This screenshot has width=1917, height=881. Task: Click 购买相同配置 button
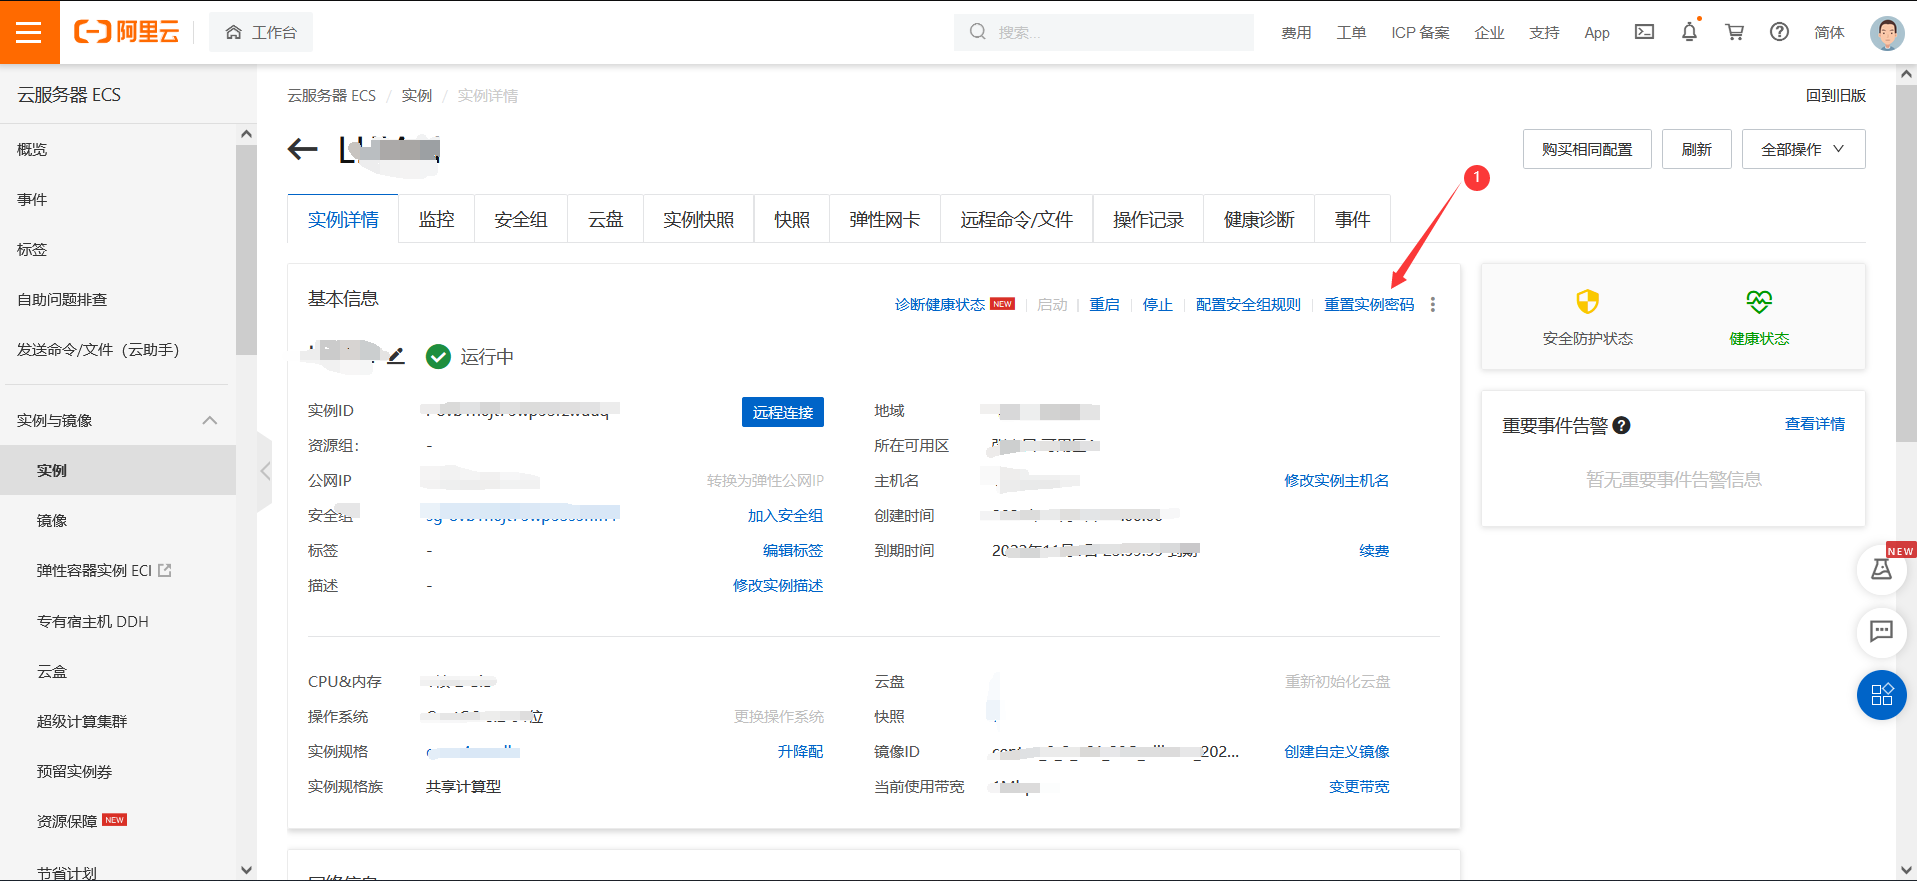[x=1587, y=149]
